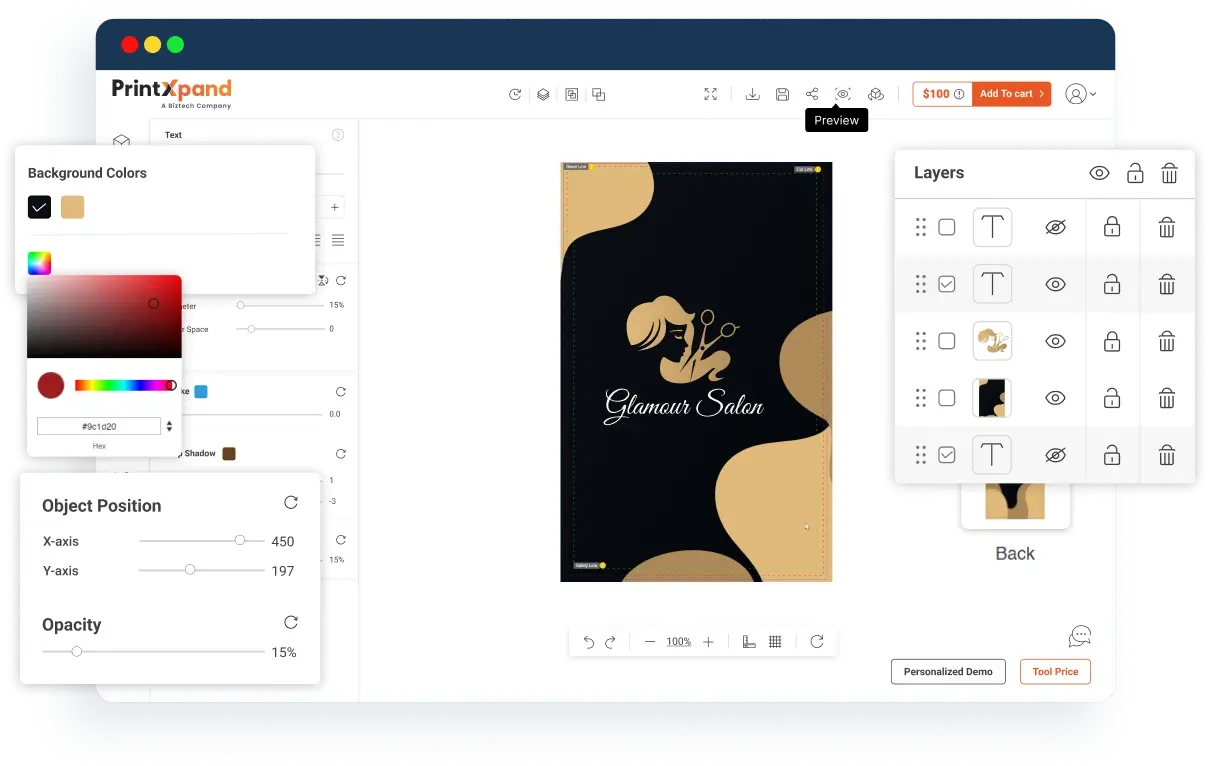Lock the background shape layer
The image size is (1209, 766).
[1112, 398]
